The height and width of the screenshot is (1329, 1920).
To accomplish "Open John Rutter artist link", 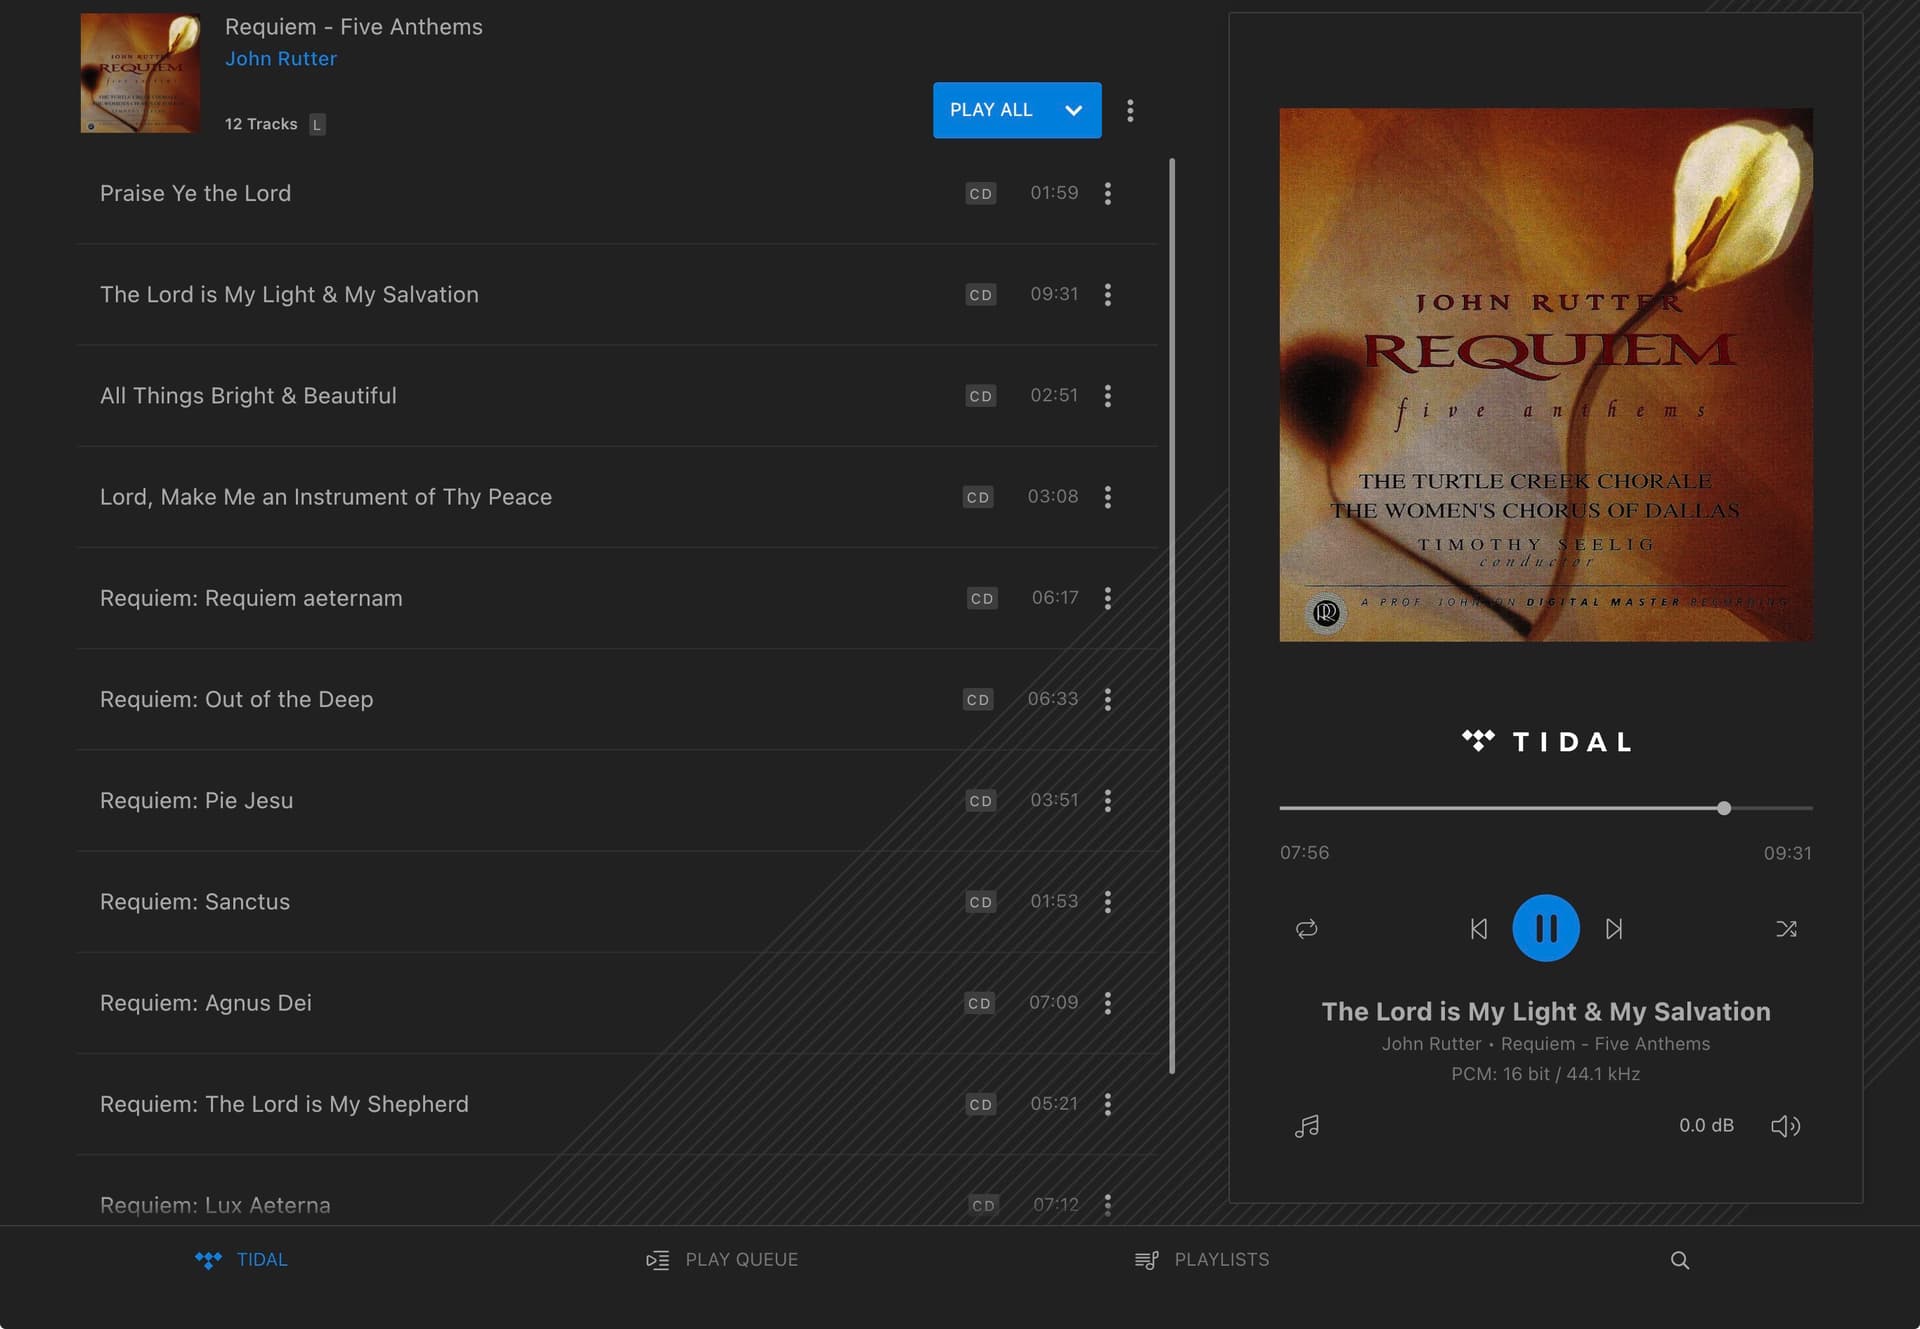I will point(281,59).
